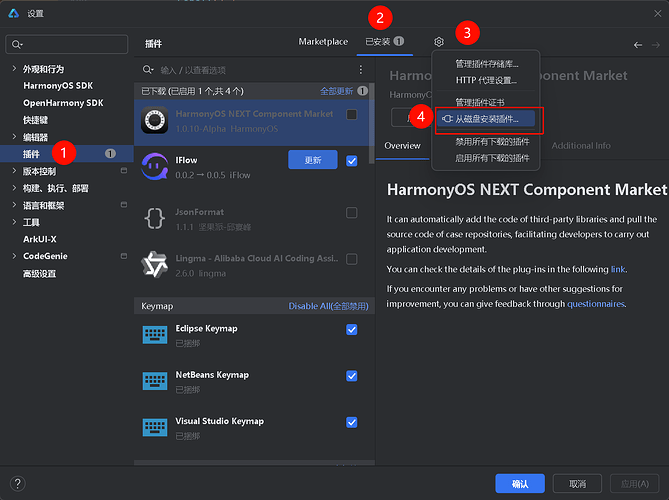Expand the 版本控制 settings section
Image resolution: width=669 pixels, height=500 pixels.
14,171
